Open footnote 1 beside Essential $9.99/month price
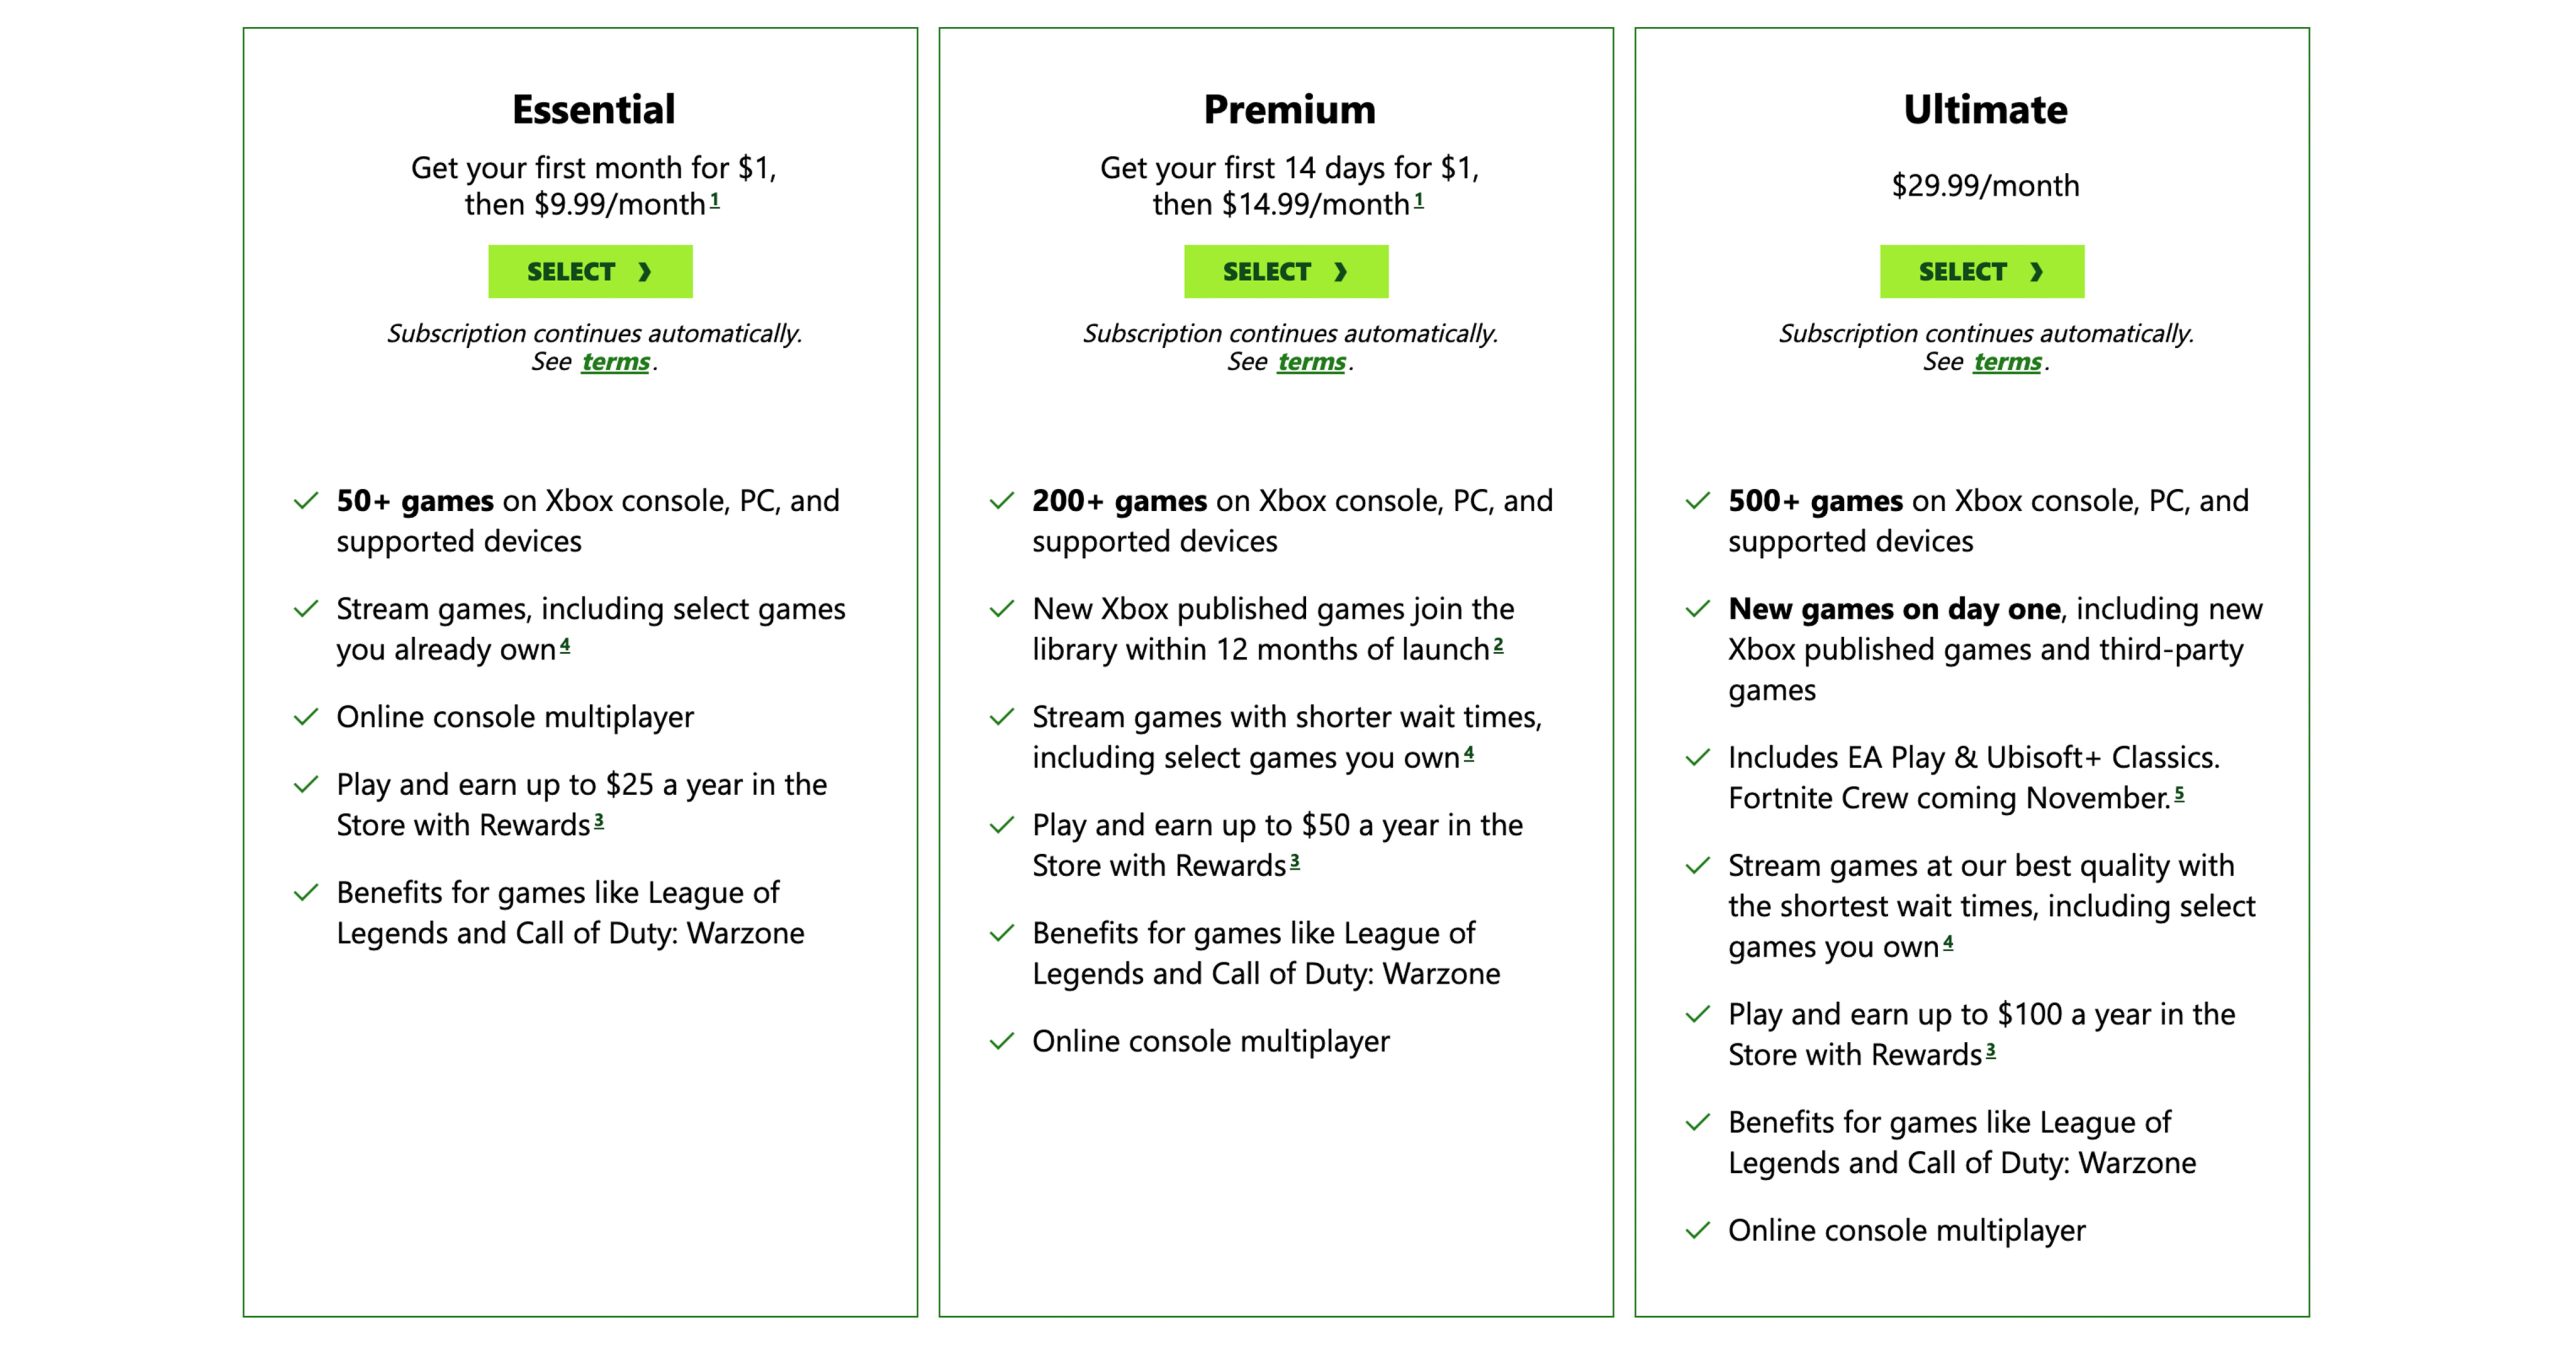This screenshot has height=1348, width=2560. point(715,201)
